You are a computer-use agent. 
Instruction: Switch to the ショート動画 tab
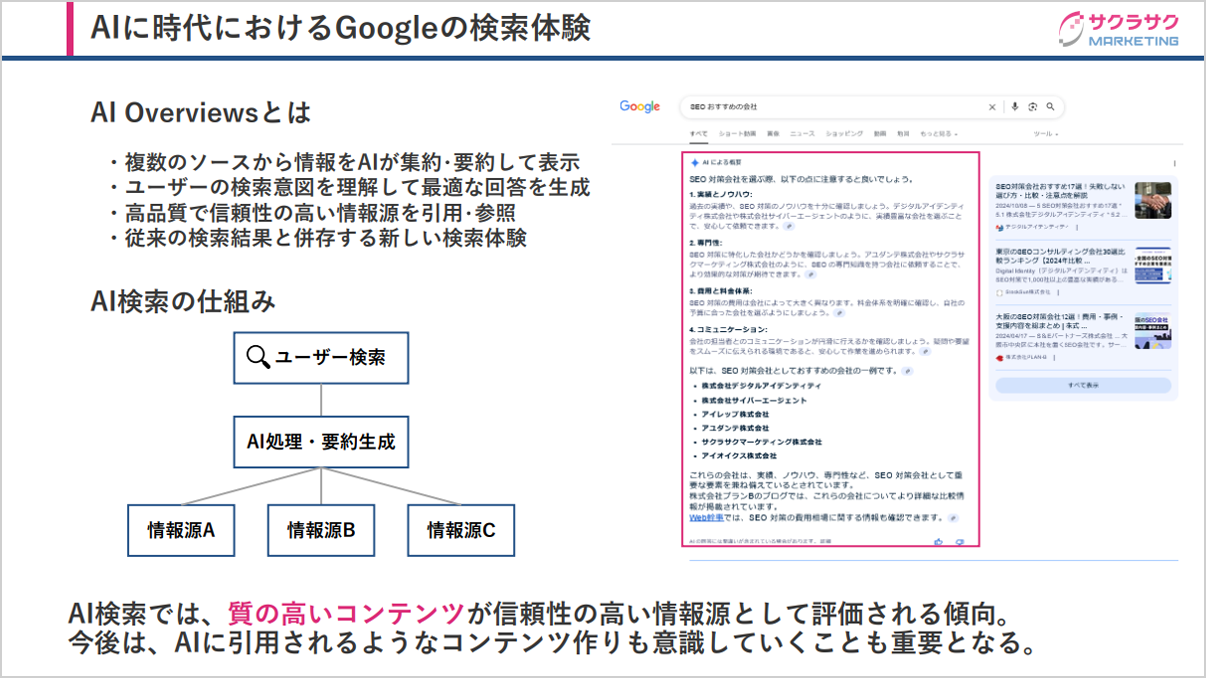tap(737, 134)
